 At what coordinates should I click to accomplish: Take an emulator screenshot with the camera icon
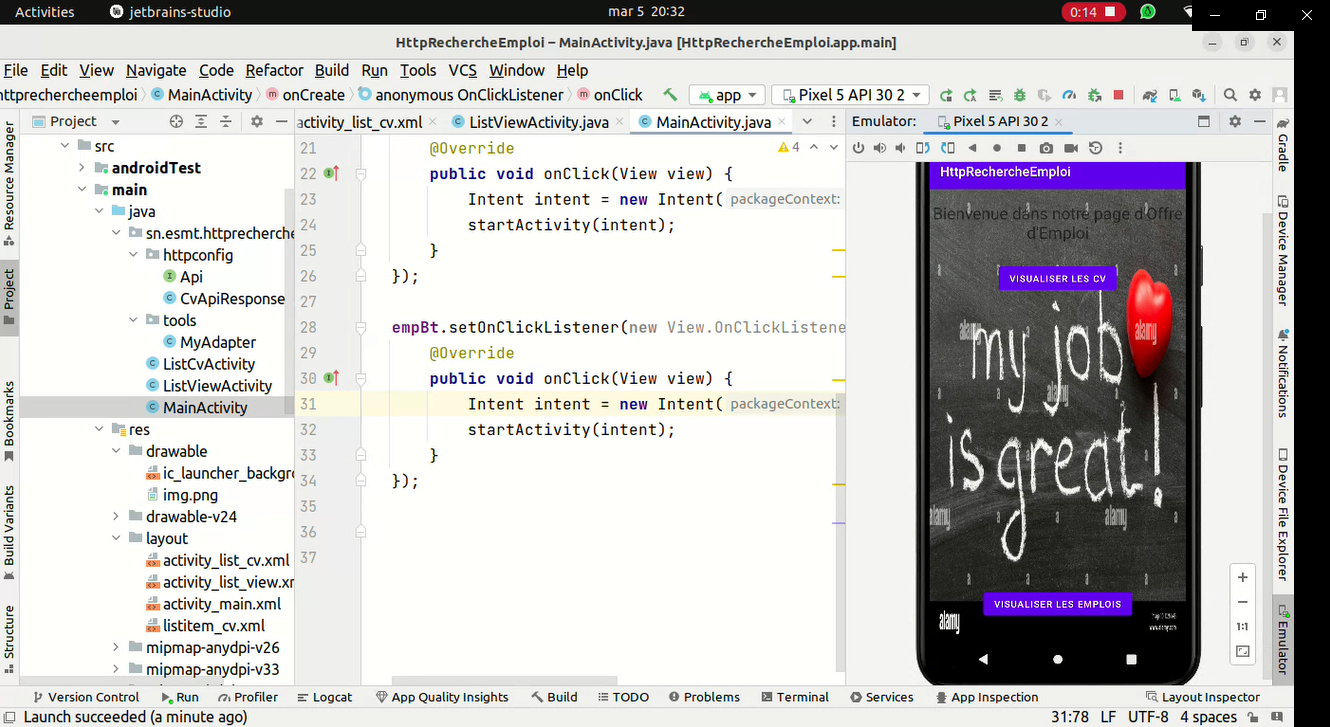click(x=1047, y=147)
